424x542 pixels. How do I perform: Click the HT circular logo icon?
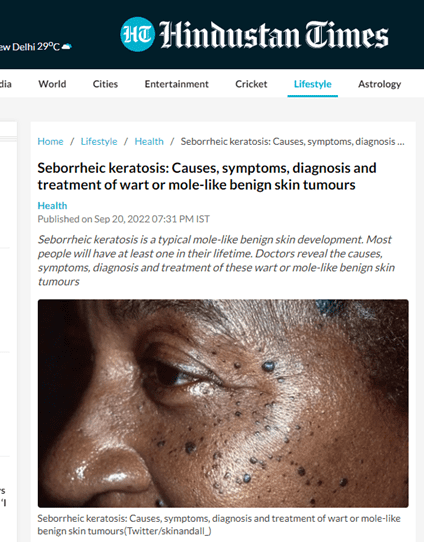[137, 34]
